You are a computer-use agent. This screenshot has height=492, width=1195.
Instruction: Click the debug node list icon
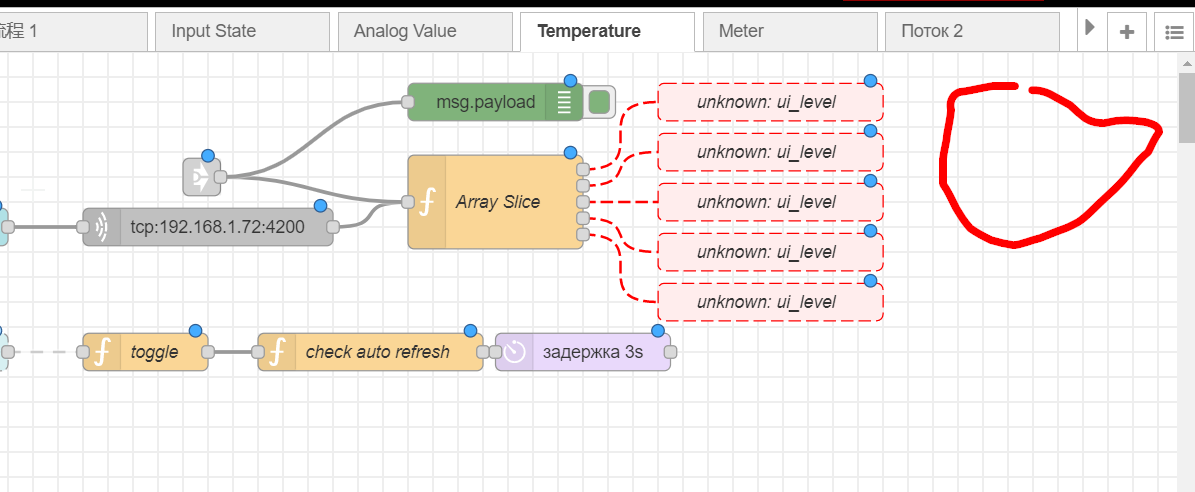564,102
